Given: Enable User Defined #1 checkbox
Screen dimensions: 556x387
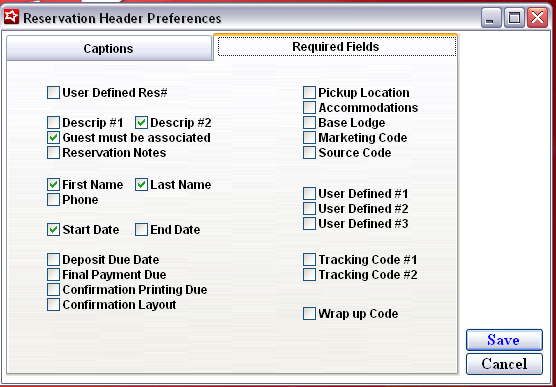Looking at the screenshot, I should point(309,194).
